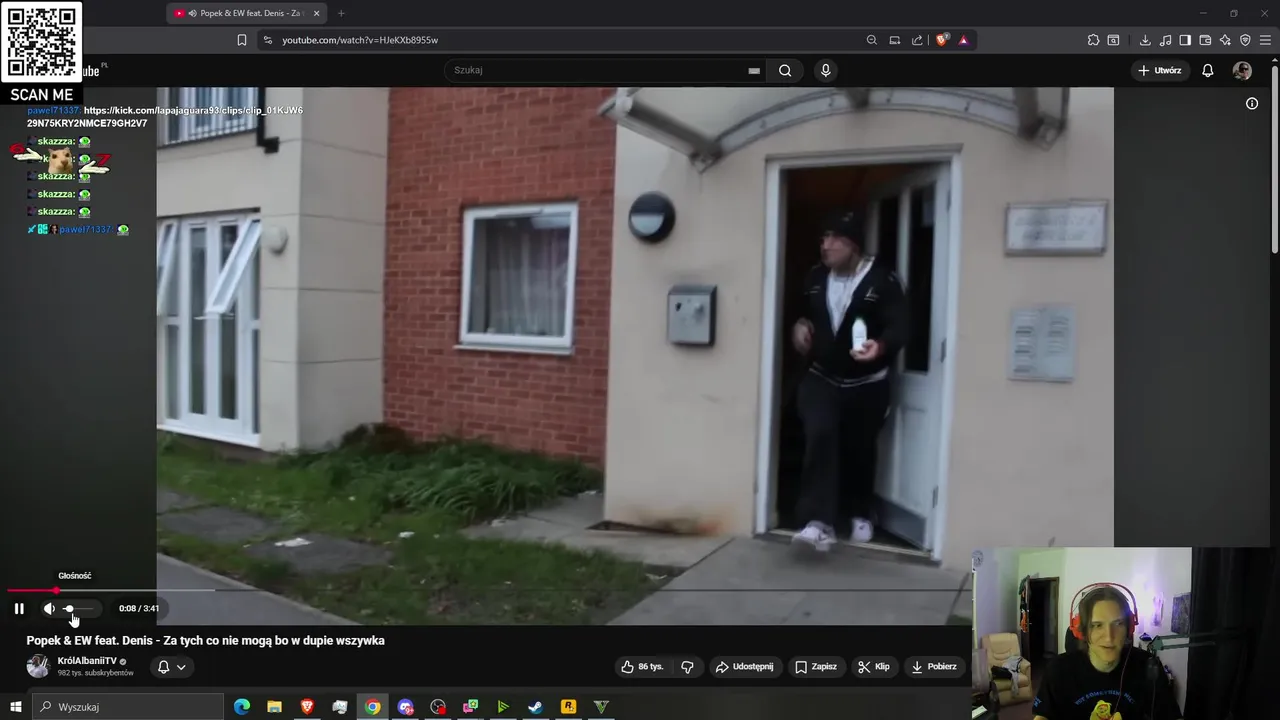This screenshot has height=720, width=1280.
Task: Open the Brave Wallet icon
Action: click(1205, 40)
